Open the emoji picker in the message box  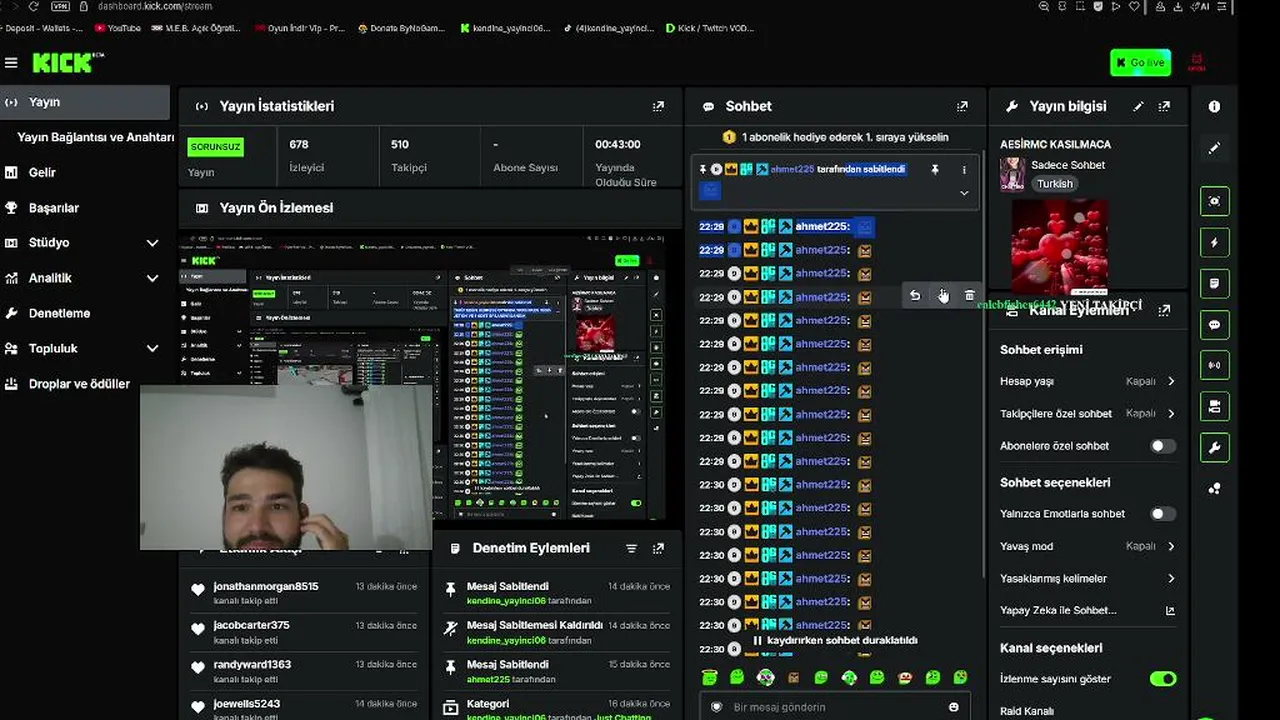953,707
